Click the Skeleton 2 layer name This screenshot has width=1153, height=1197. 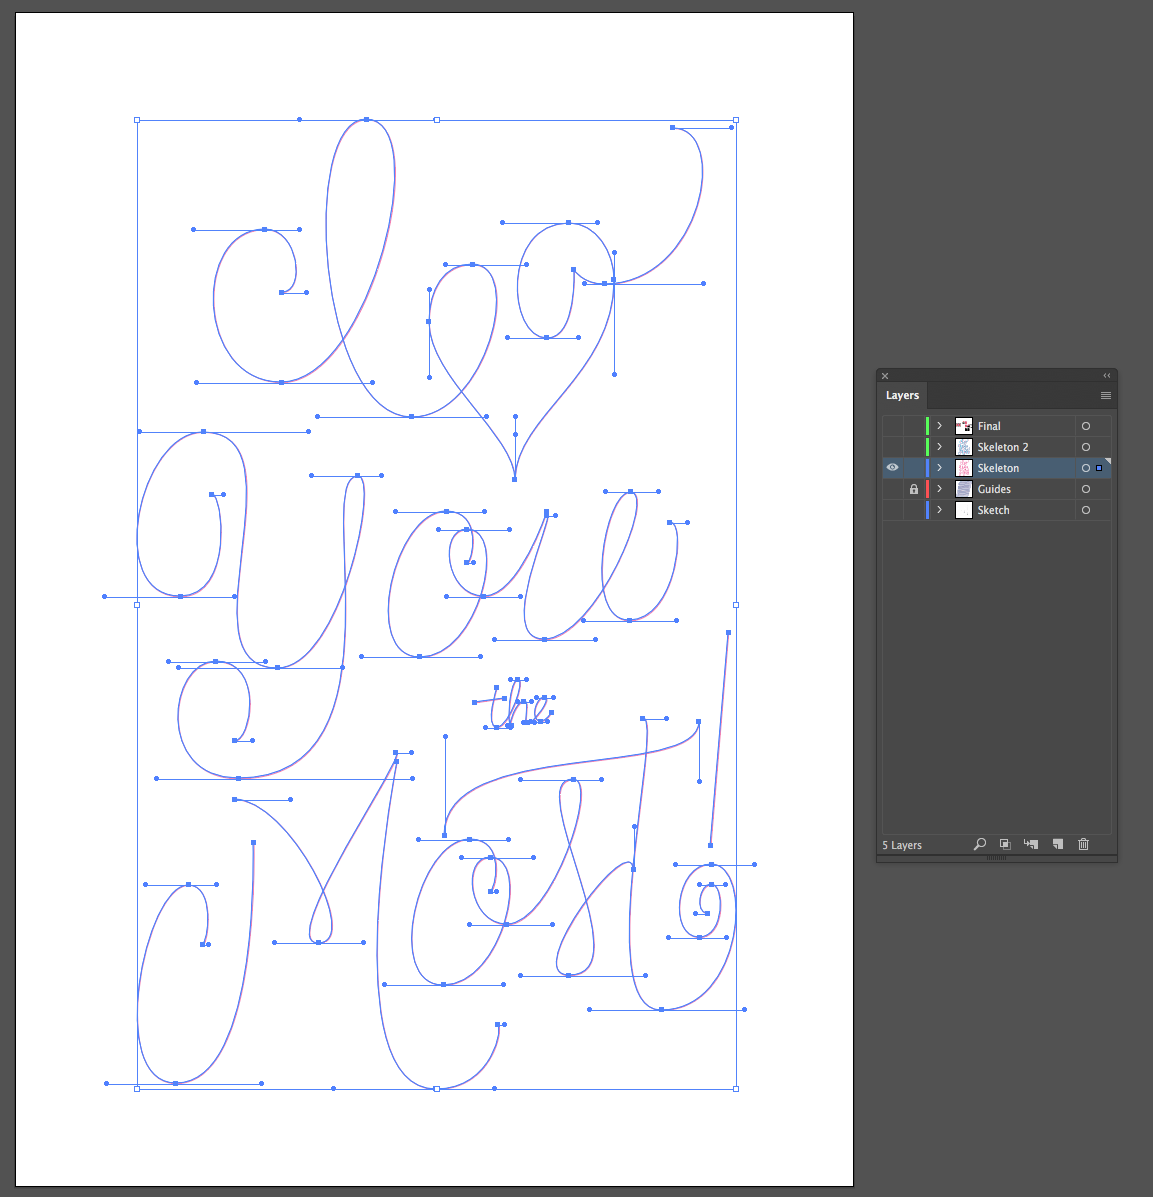(x=1003, y=447)
